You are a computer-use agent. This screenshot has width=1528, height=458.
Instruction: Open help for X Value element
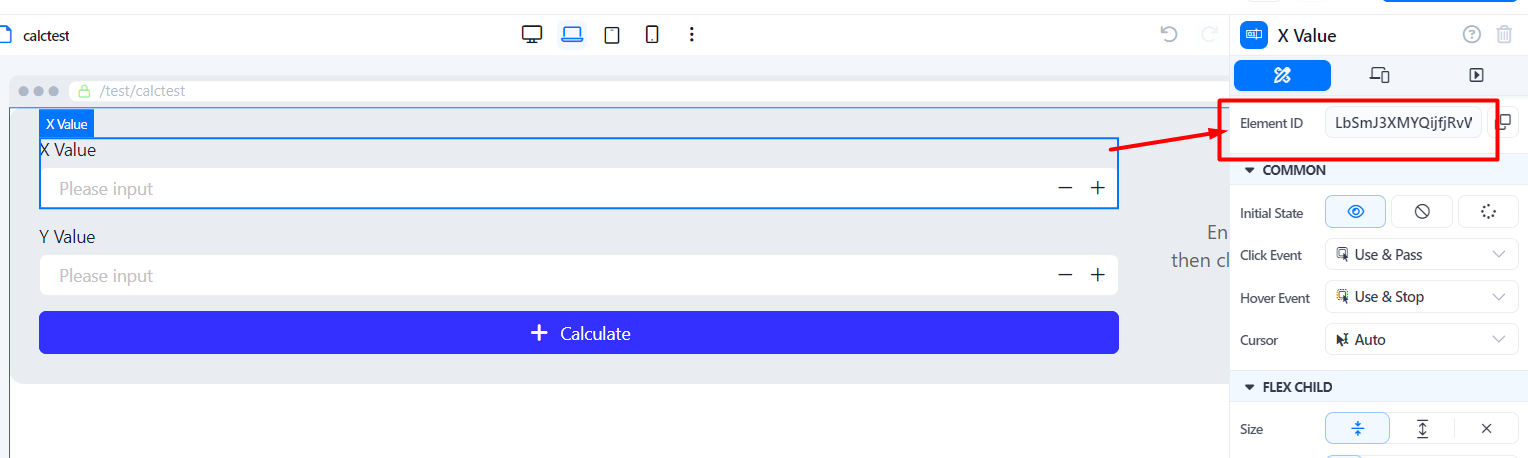[1471, 35]
